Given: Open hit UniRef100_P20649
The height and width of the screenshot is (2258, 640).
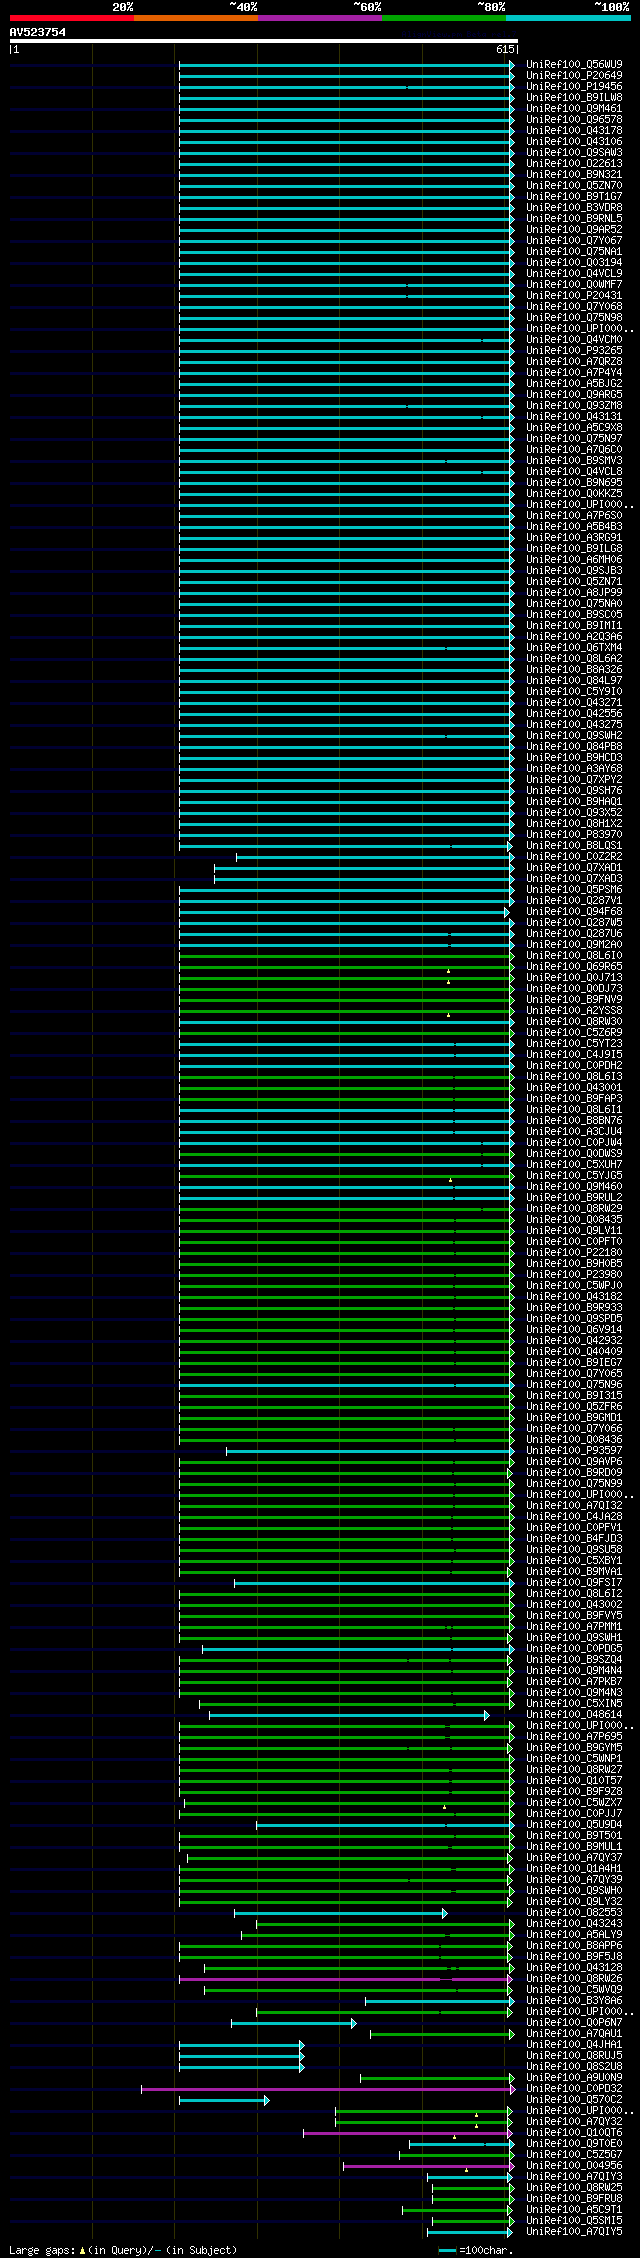Looking at the screenshot, I should 574,75.
